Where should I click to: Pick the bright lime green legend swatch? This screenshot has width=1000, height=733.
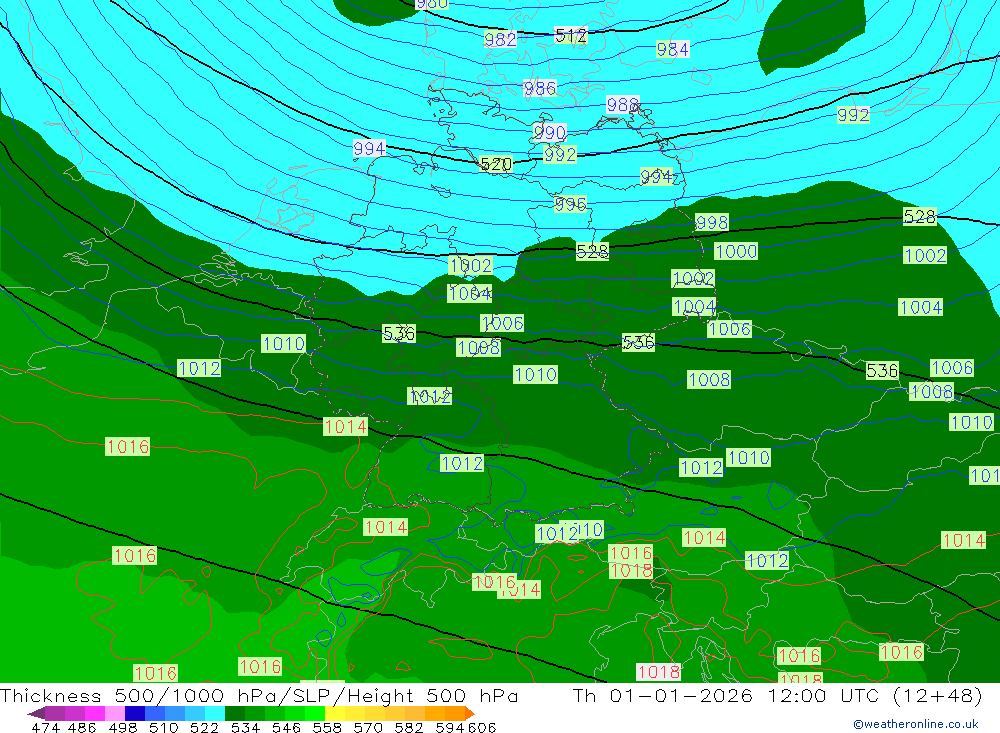[x=314, y=713]
